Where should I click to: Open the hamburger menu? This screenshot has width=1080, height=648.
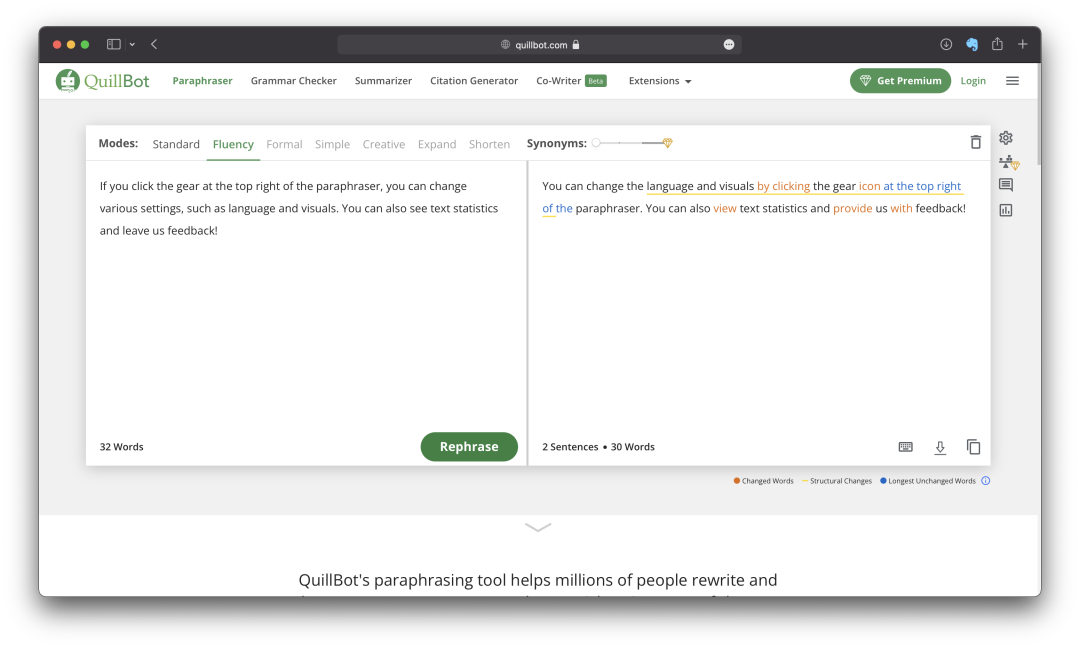tap(1012, 81)
